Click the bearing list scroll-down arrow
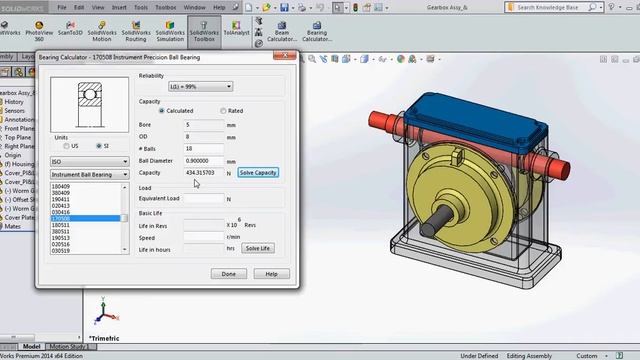 tap(124, 250)
